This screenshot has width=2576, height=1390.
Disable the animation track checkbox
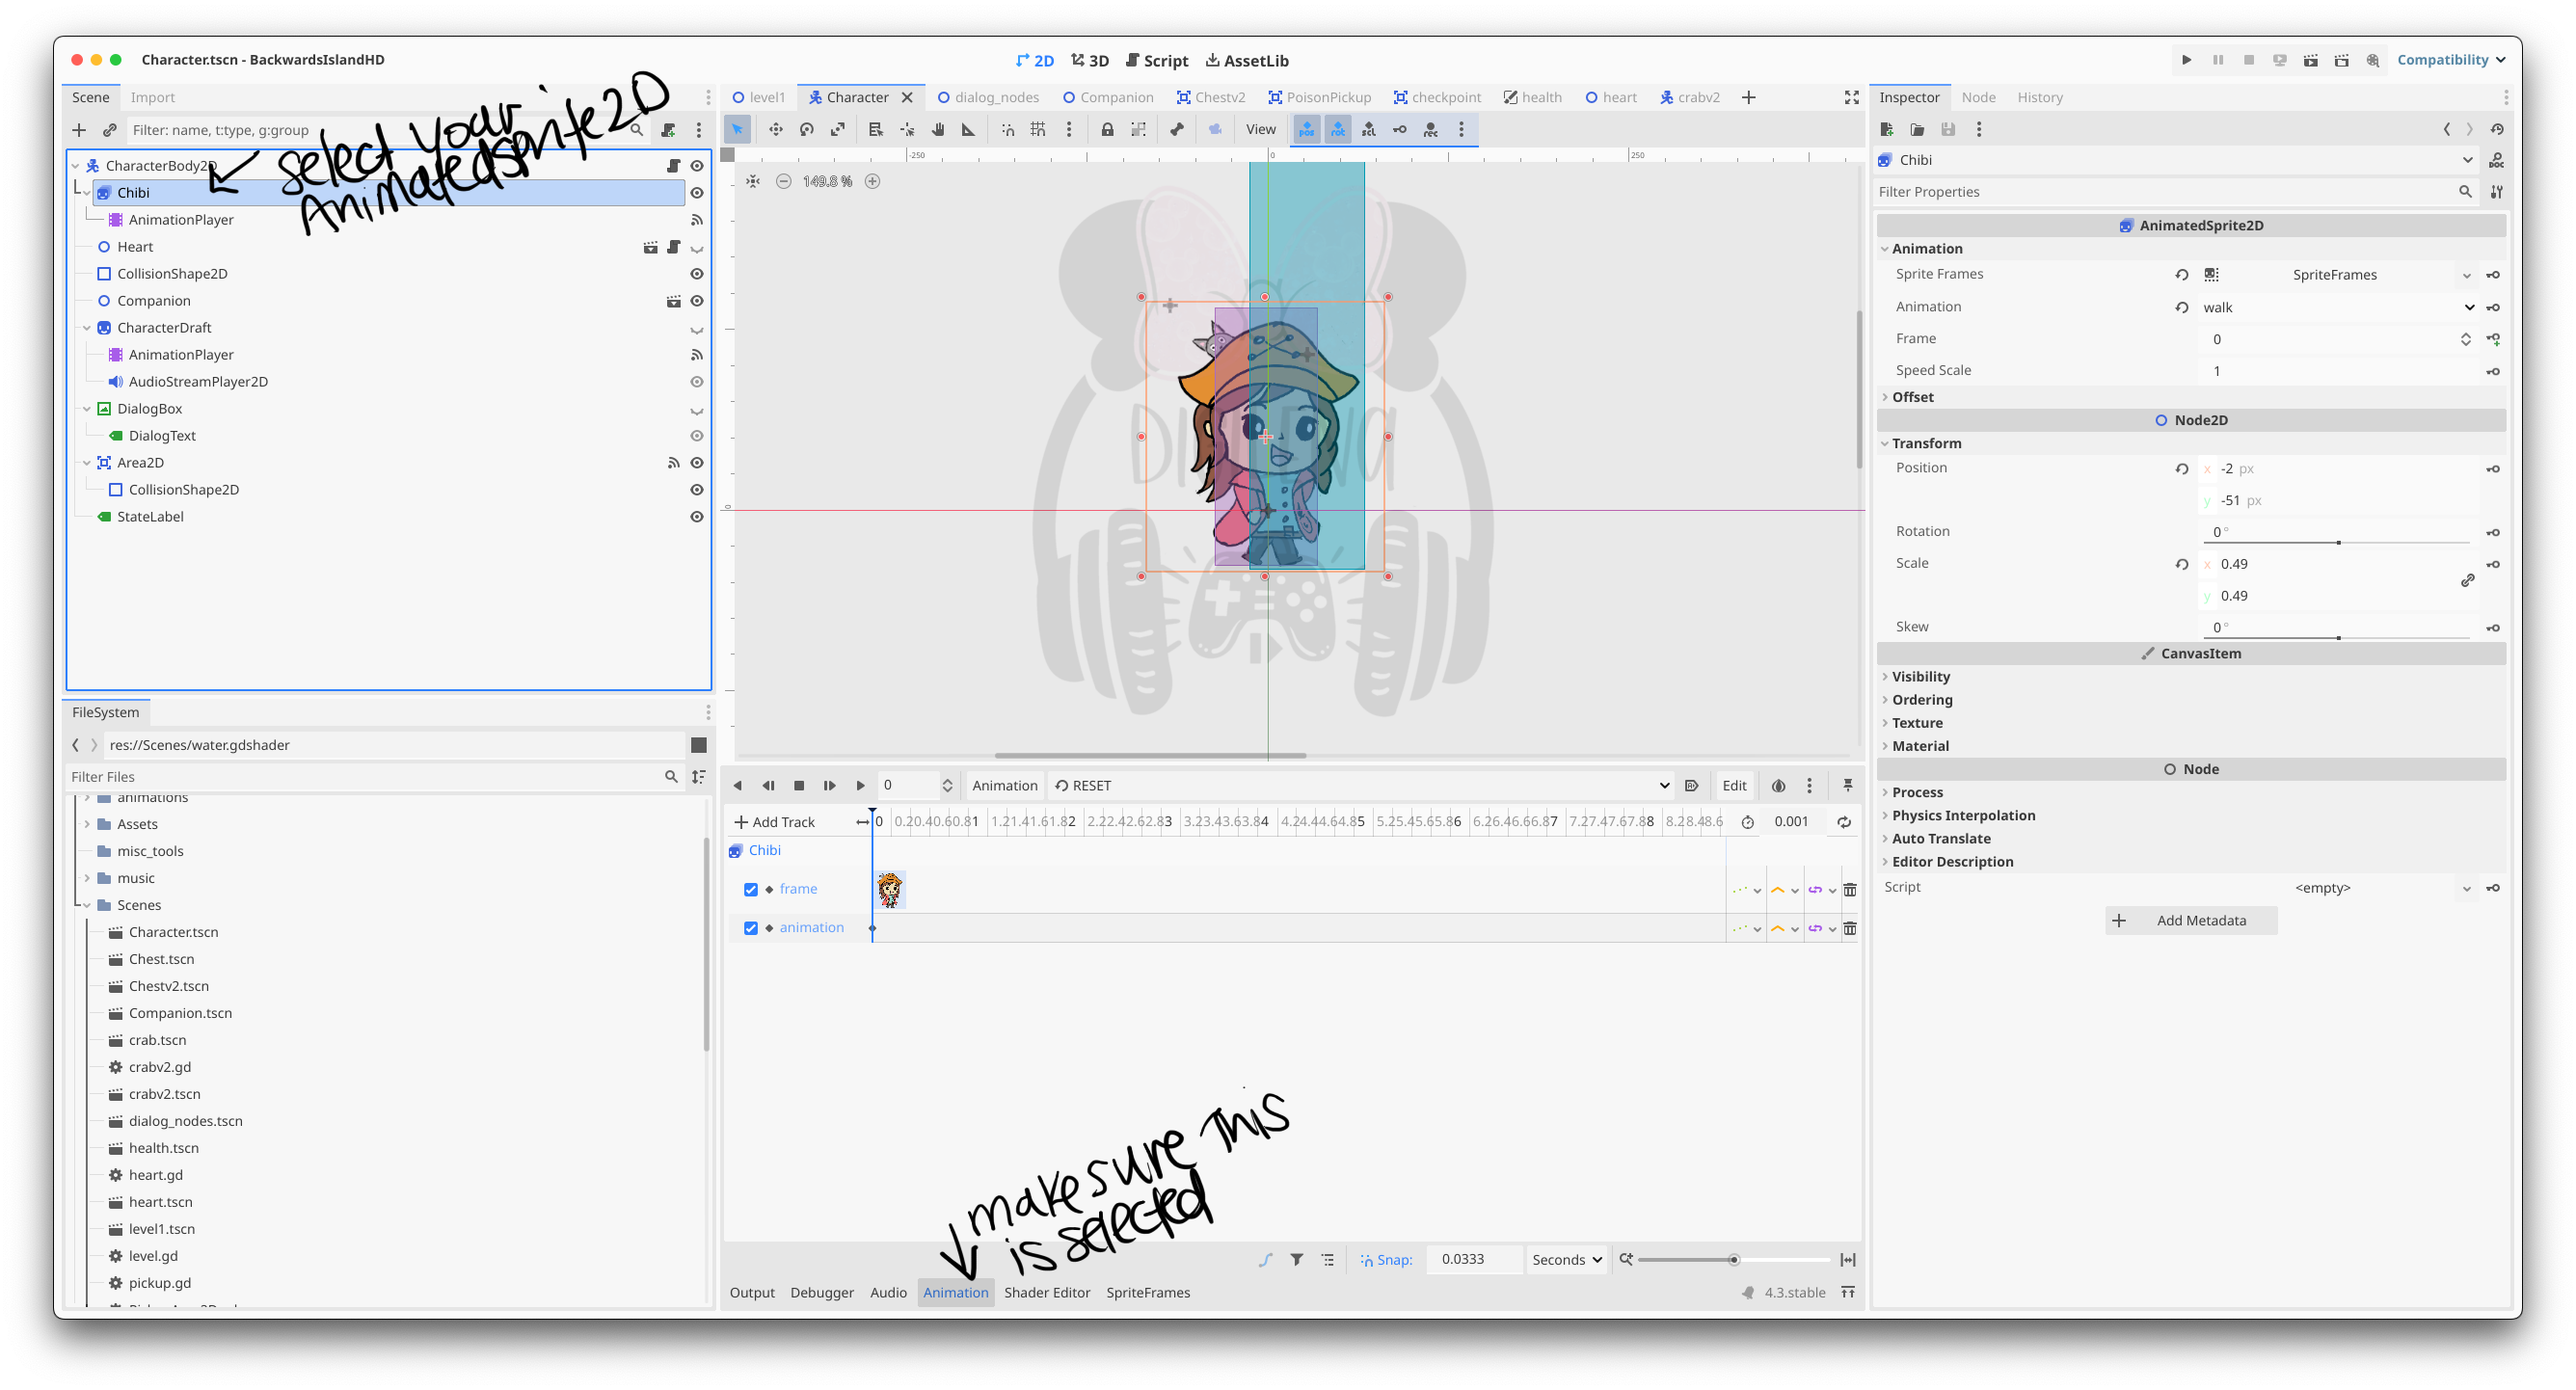point(751,929)
